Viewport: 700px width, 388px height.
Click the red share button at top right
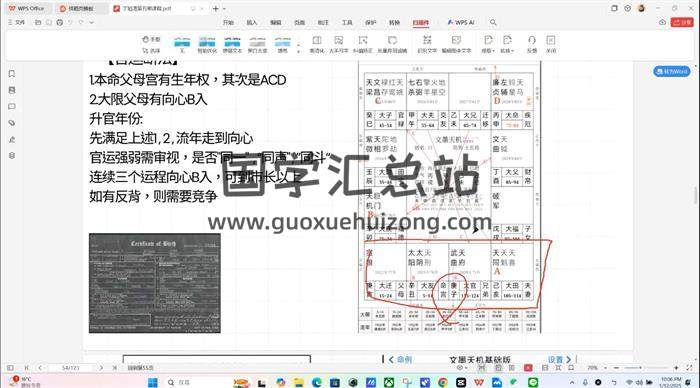point(682,22)
